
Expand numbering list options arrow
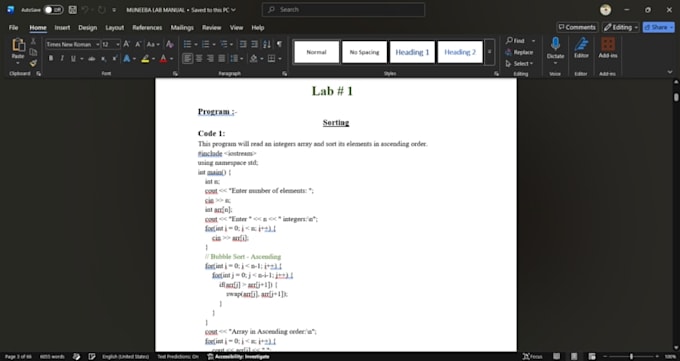pos(214,44)
